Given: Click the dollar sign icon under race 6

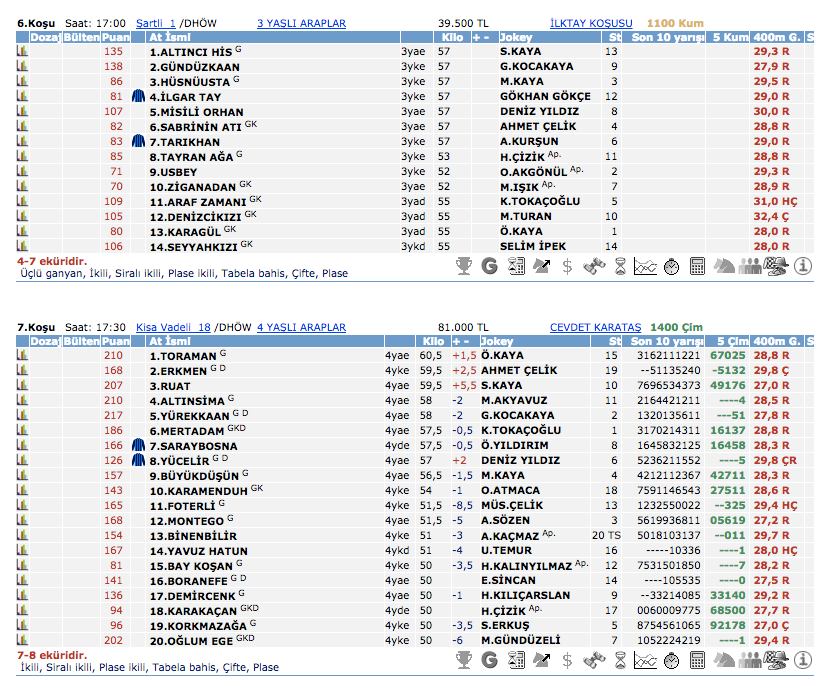Looking at the screenshot, I should pyautogui.click(x=567, y=266).
